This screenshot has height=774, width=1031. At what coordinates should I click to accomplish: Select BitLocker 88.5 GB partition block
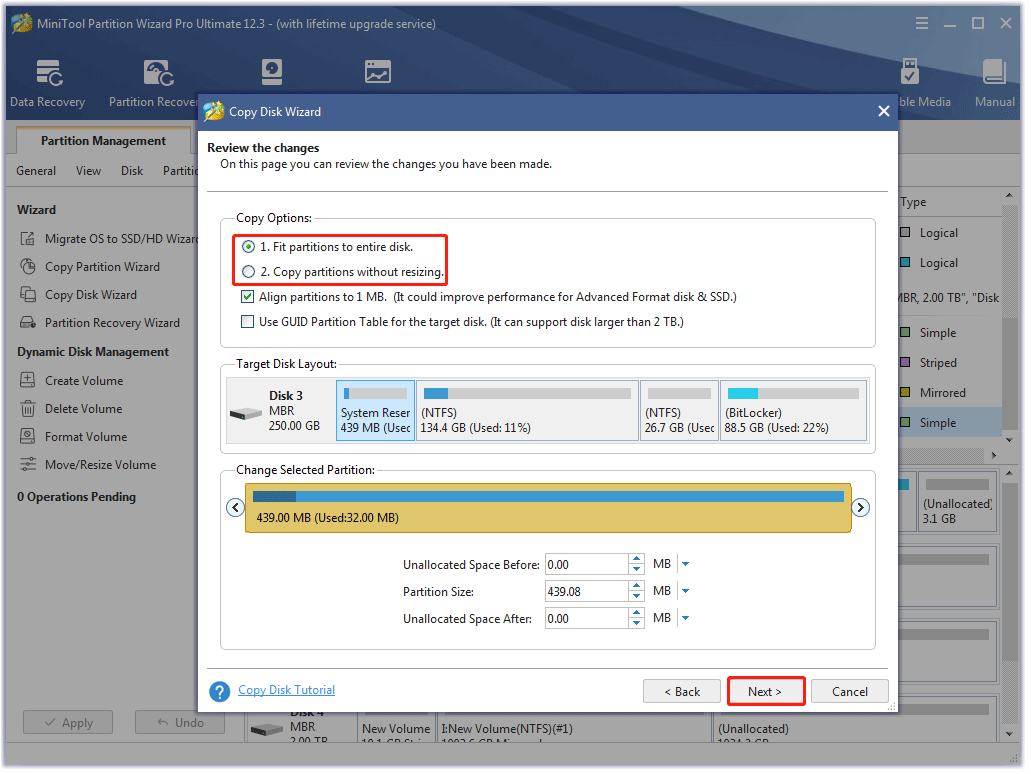point(794,410)
